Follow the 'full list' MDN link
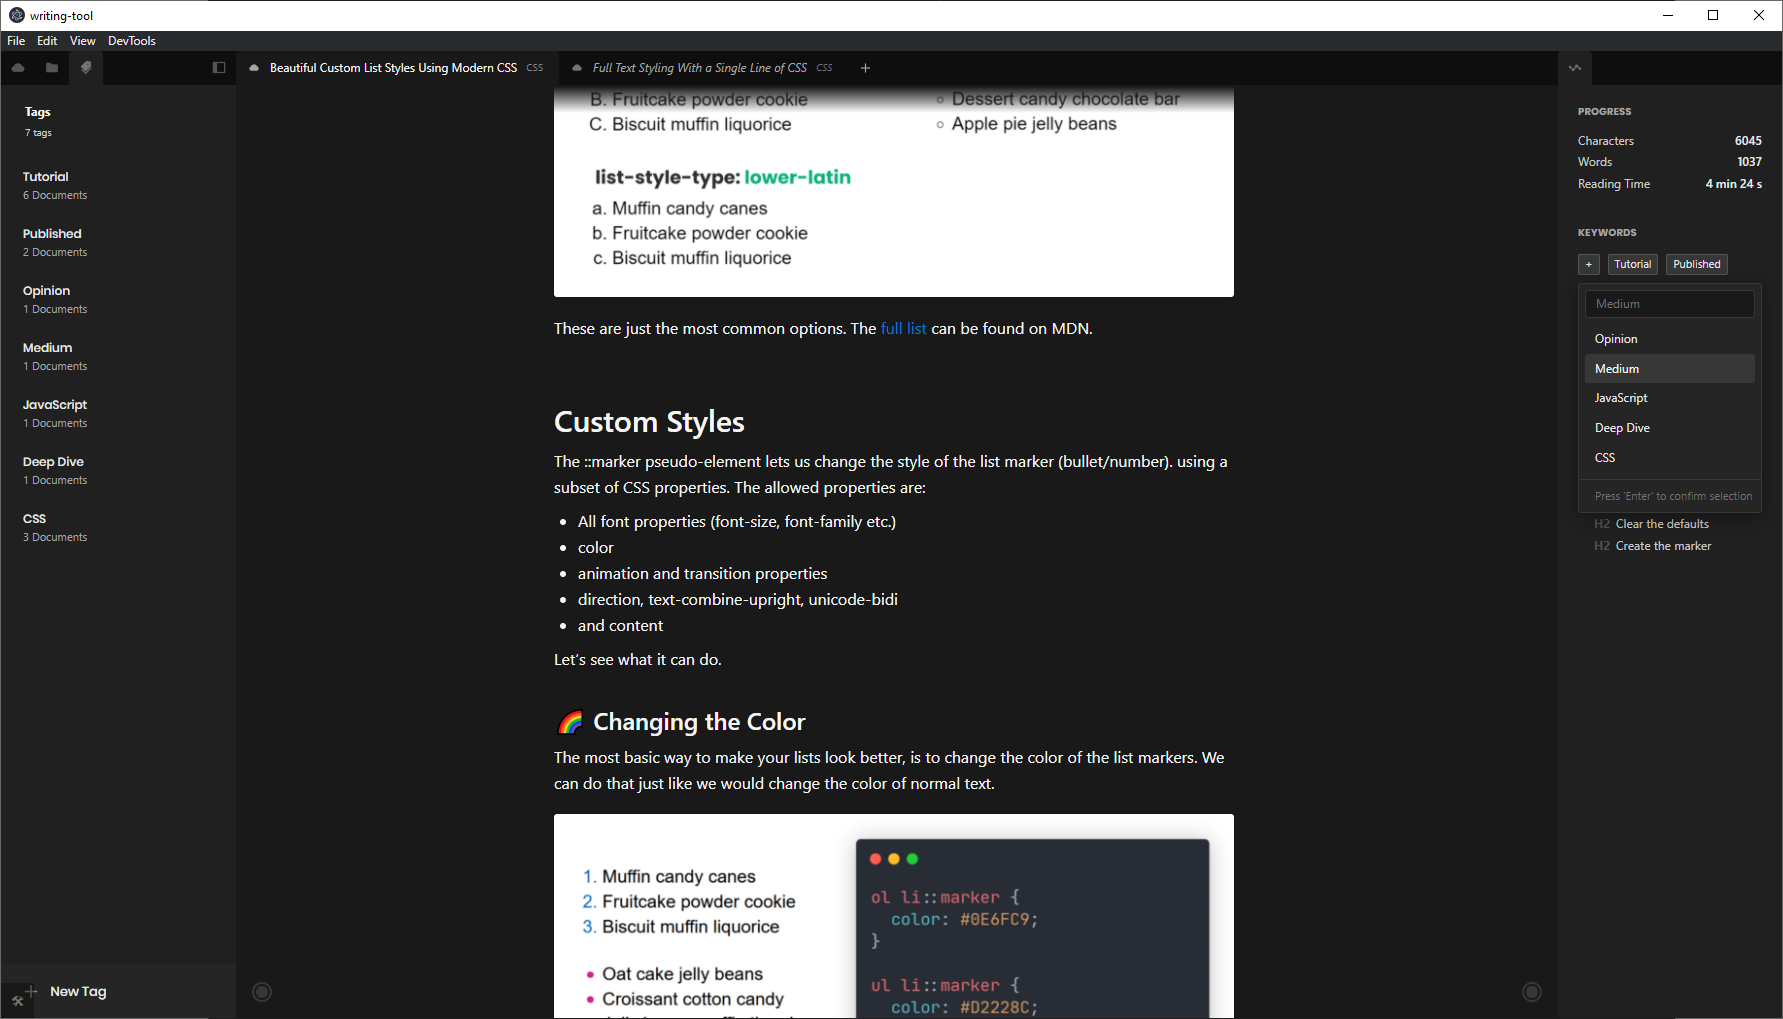 (903, 329)
